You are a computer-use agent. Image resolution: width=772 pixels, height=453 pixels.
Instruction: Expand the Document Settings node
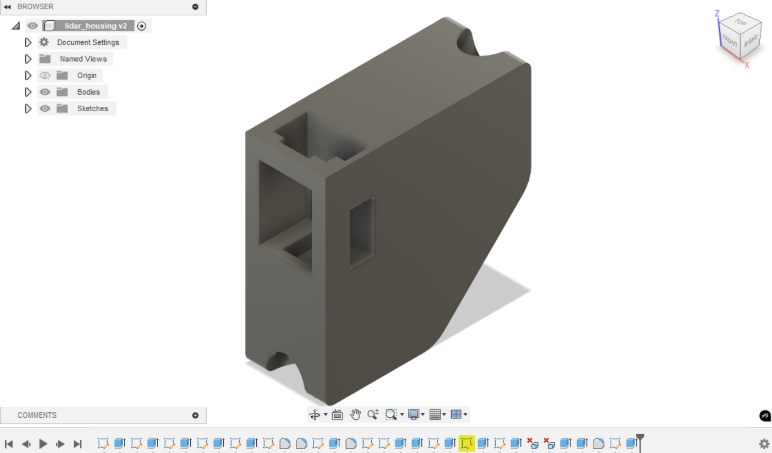(x=28, y=42)
